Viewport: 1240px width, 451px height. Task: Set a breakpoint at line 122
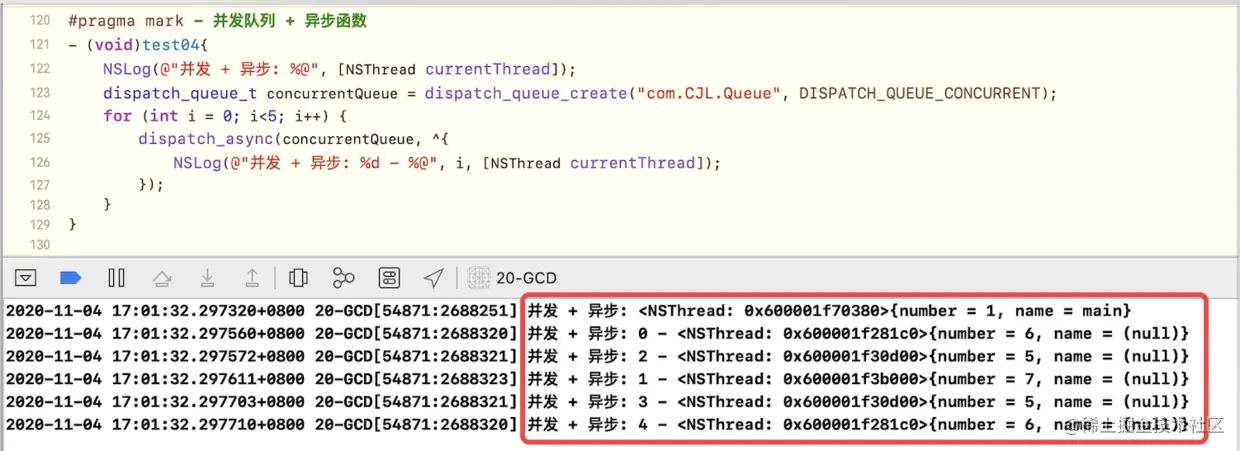[x=39, y=68]
